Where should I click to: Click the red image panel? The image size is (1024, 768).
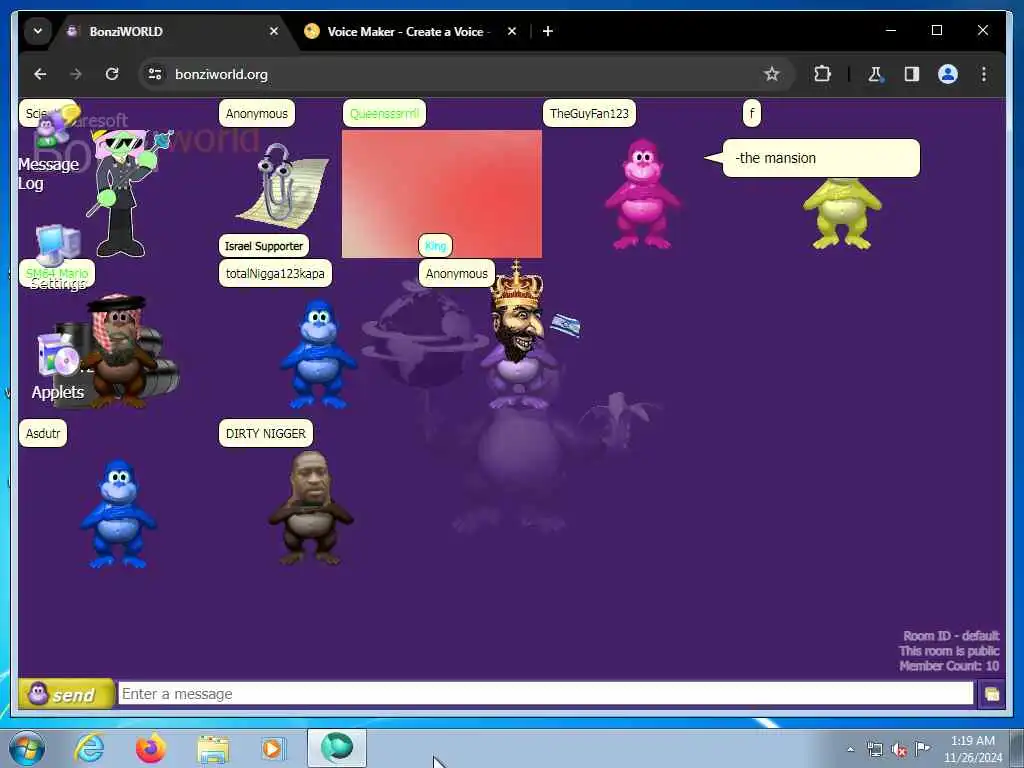click(x=441, y=194)
